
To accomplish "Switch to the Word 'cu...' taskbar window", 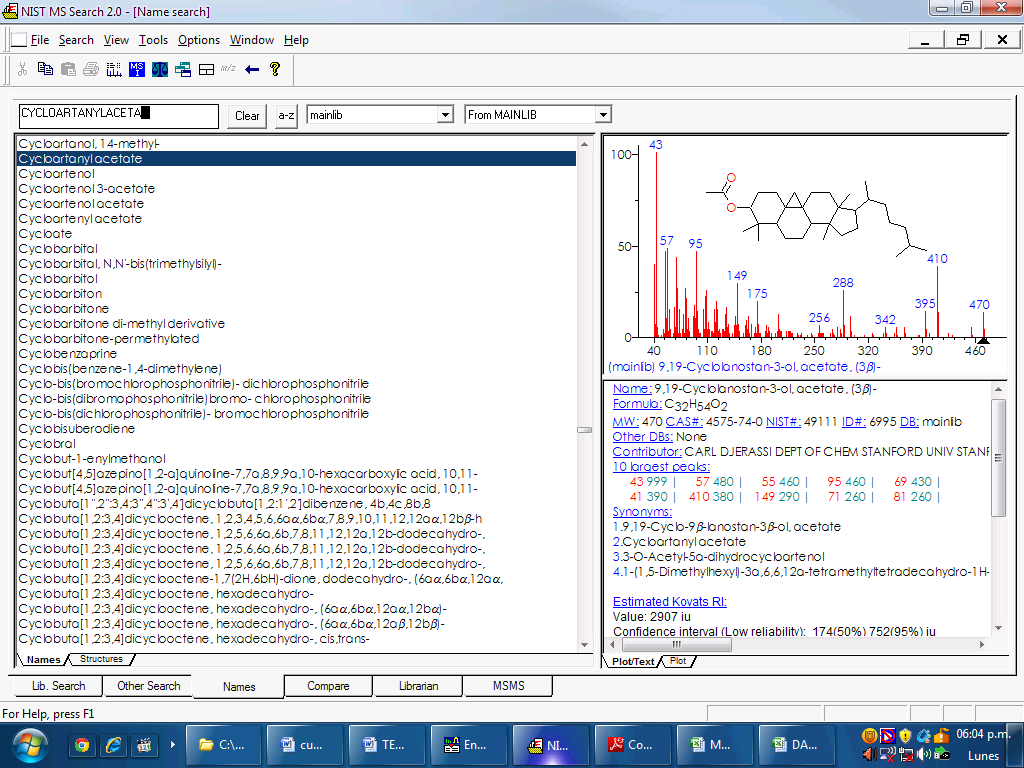I will [x=304, y=745].
